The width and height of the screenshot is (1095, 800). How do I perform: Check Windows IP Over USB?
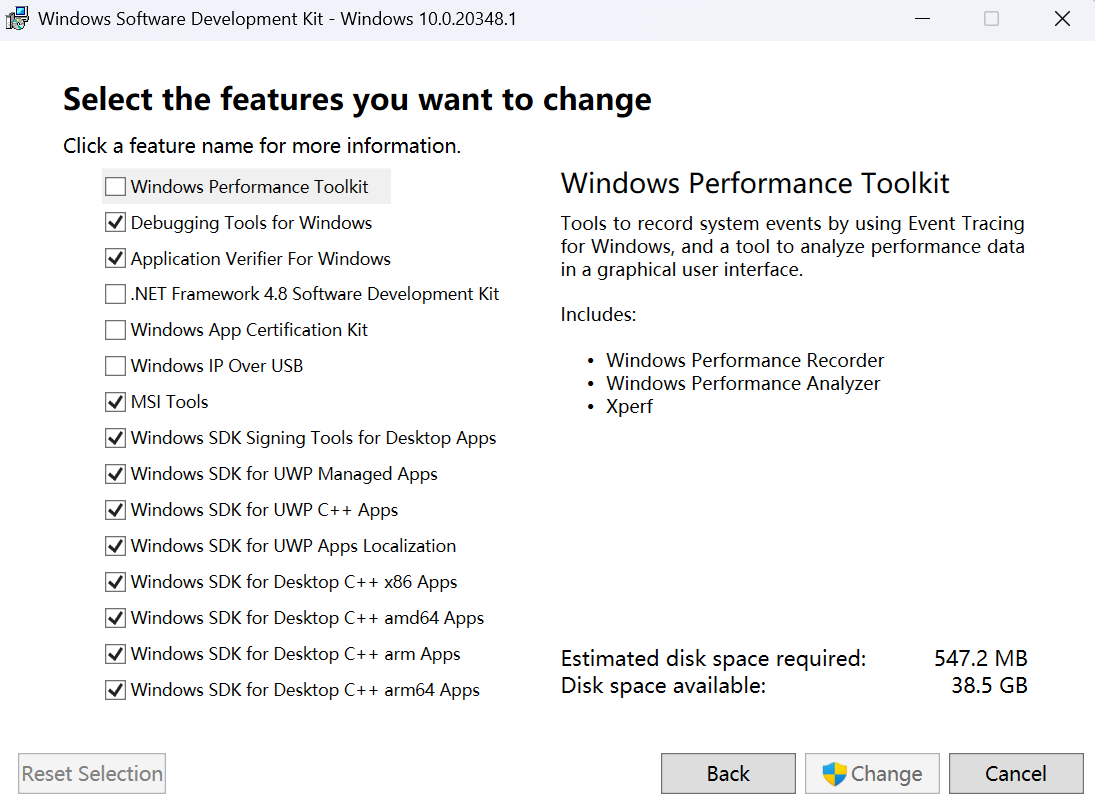115,365
